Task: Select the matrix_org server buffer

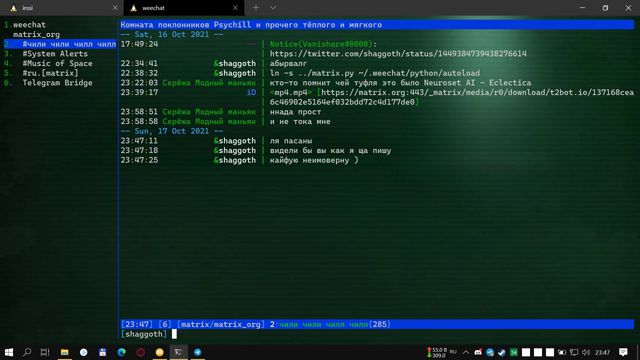Action: tap(36, 35)
